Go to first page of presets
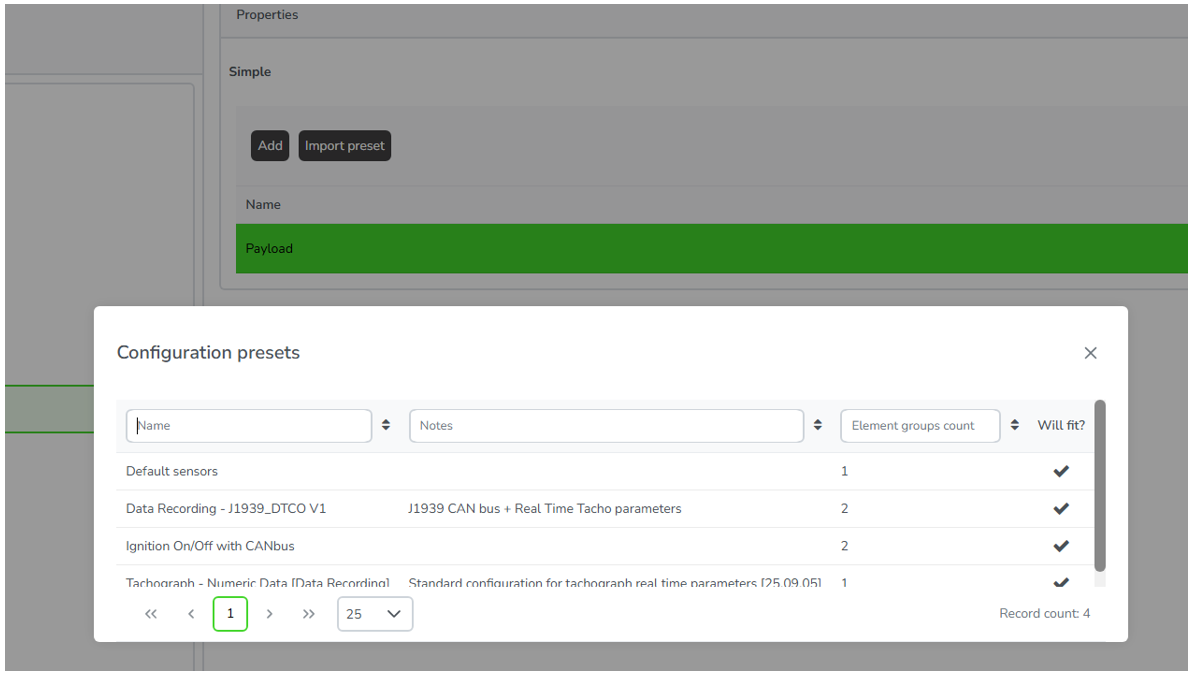The height and width of the screenshot is (676, 1192). click(151, 614)
